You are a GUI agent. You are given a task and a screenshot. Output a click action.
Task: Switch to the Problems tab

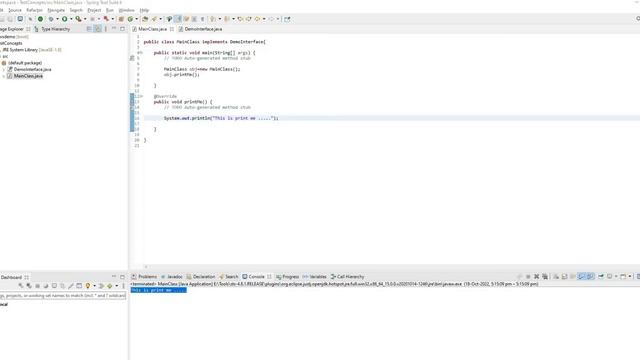tap(144, 277)
